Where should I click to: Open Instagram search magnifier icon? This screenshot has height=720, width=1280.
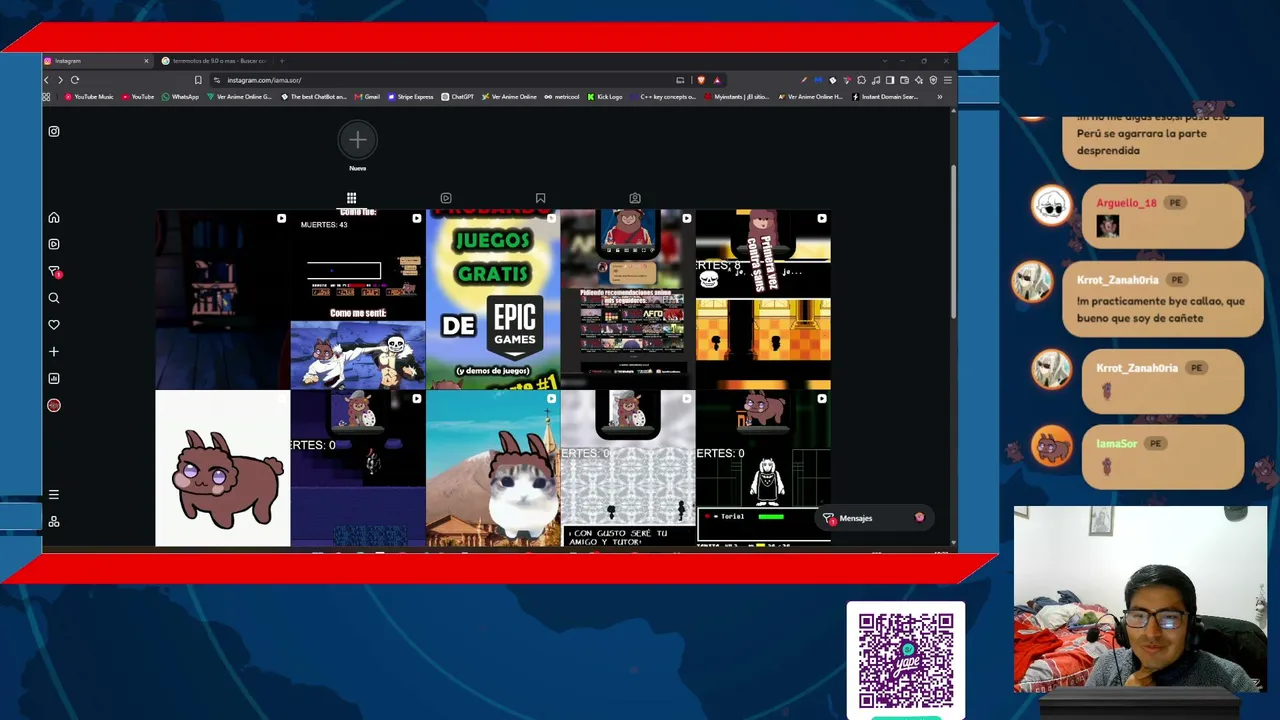[54, 298]
